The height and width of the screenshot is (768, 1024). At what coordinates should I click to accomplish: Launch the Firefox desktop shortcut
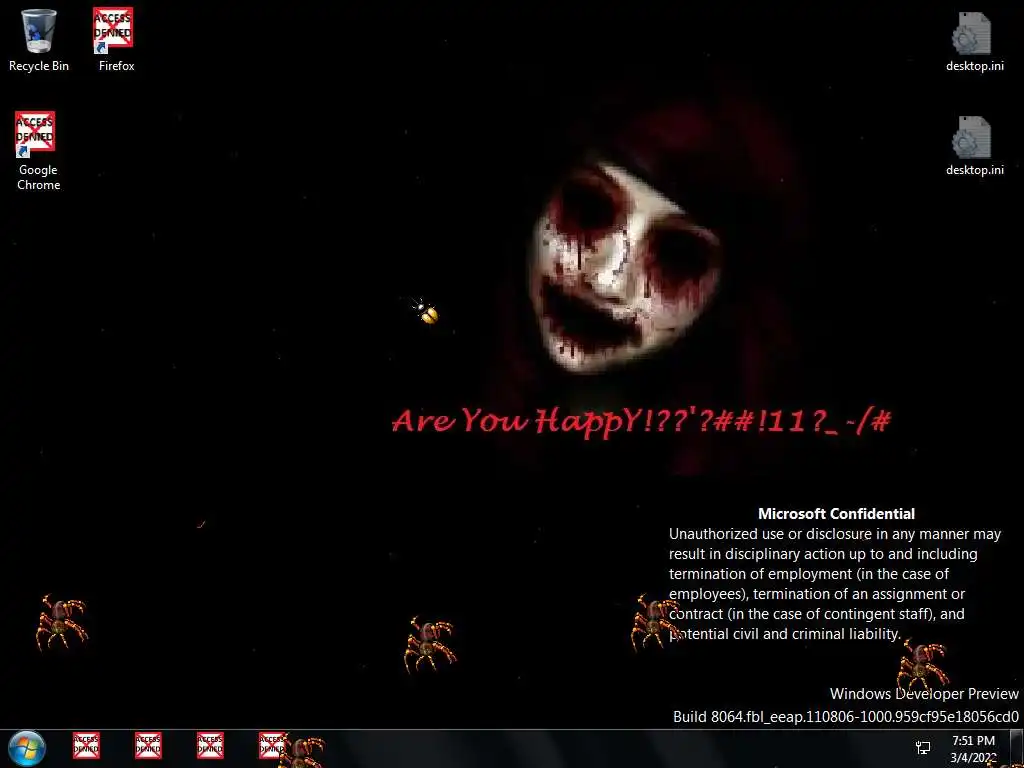[x=116, y=39]
